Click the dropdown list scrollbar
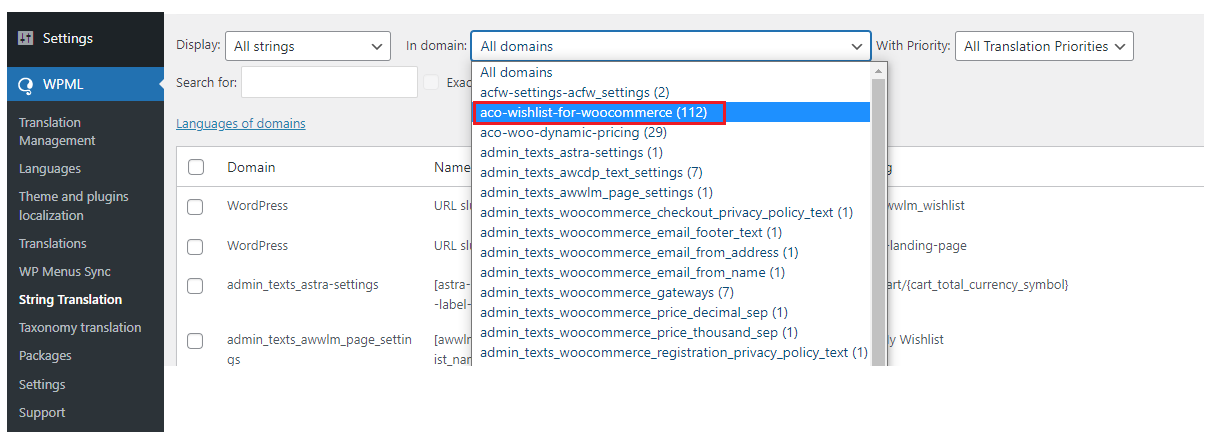 tap(879, 223)
